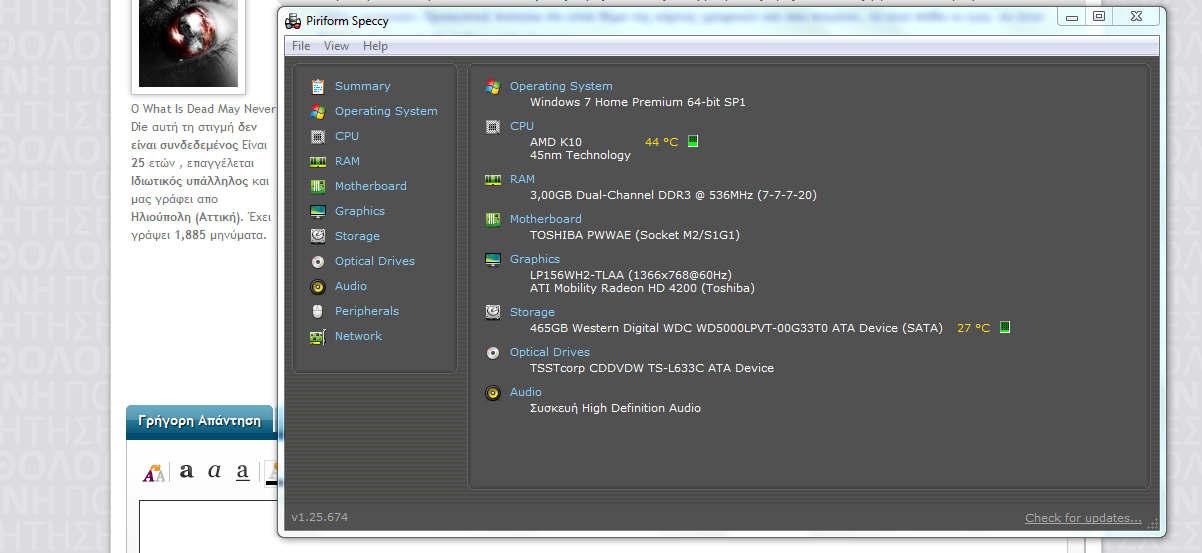
Task: Click the Graphics monitor icon in summary panel
Action: (x=493, y=259)
